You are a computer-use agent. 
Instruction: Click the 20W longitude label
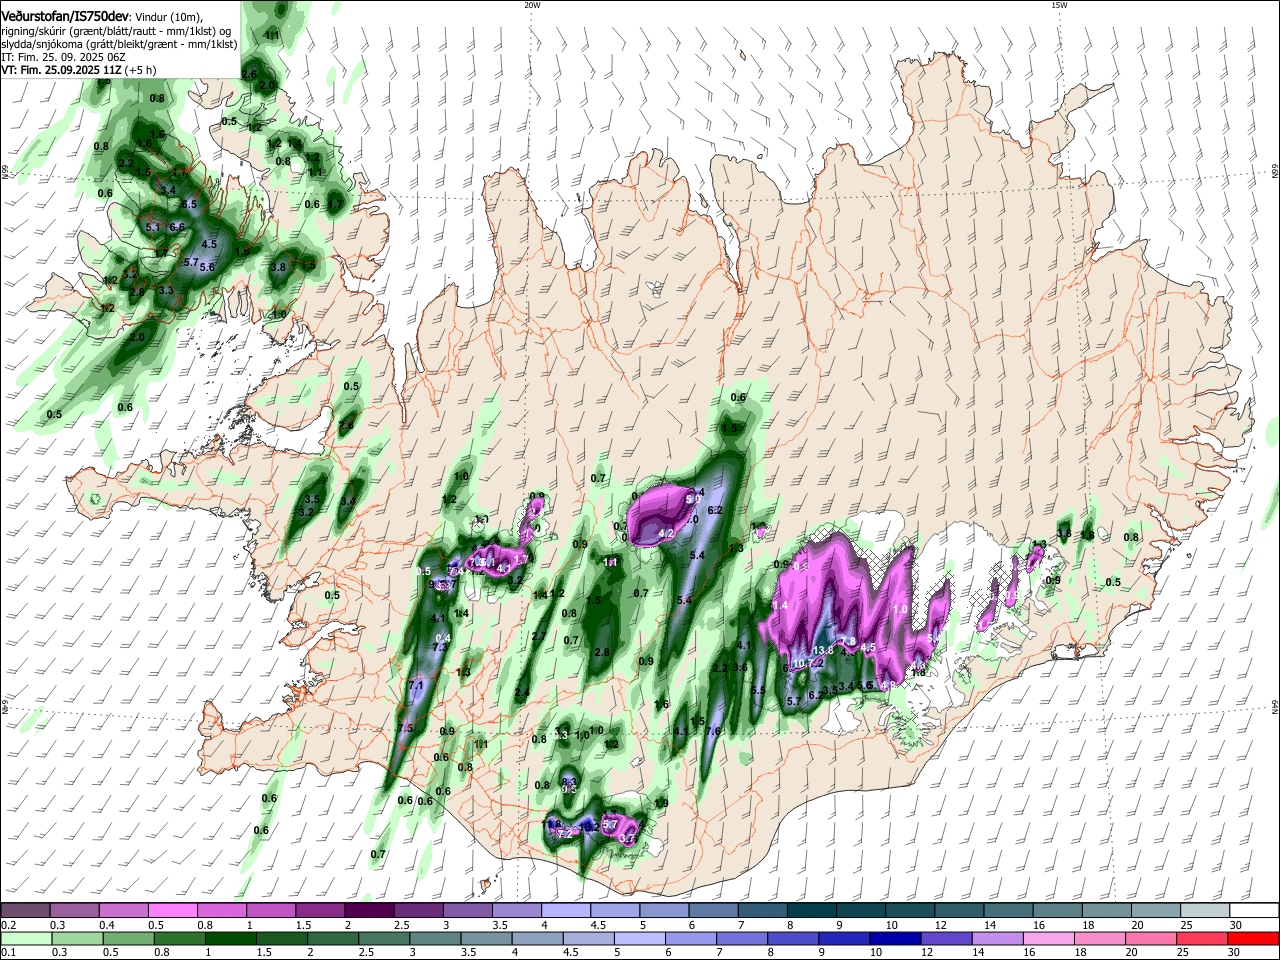tap(532, 5)
